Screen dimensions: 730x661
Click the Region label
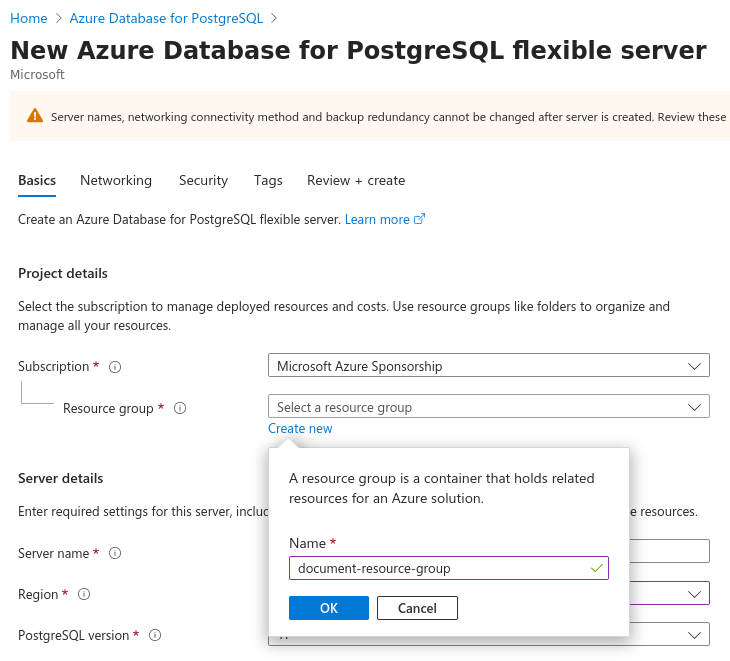pos(38,594)
